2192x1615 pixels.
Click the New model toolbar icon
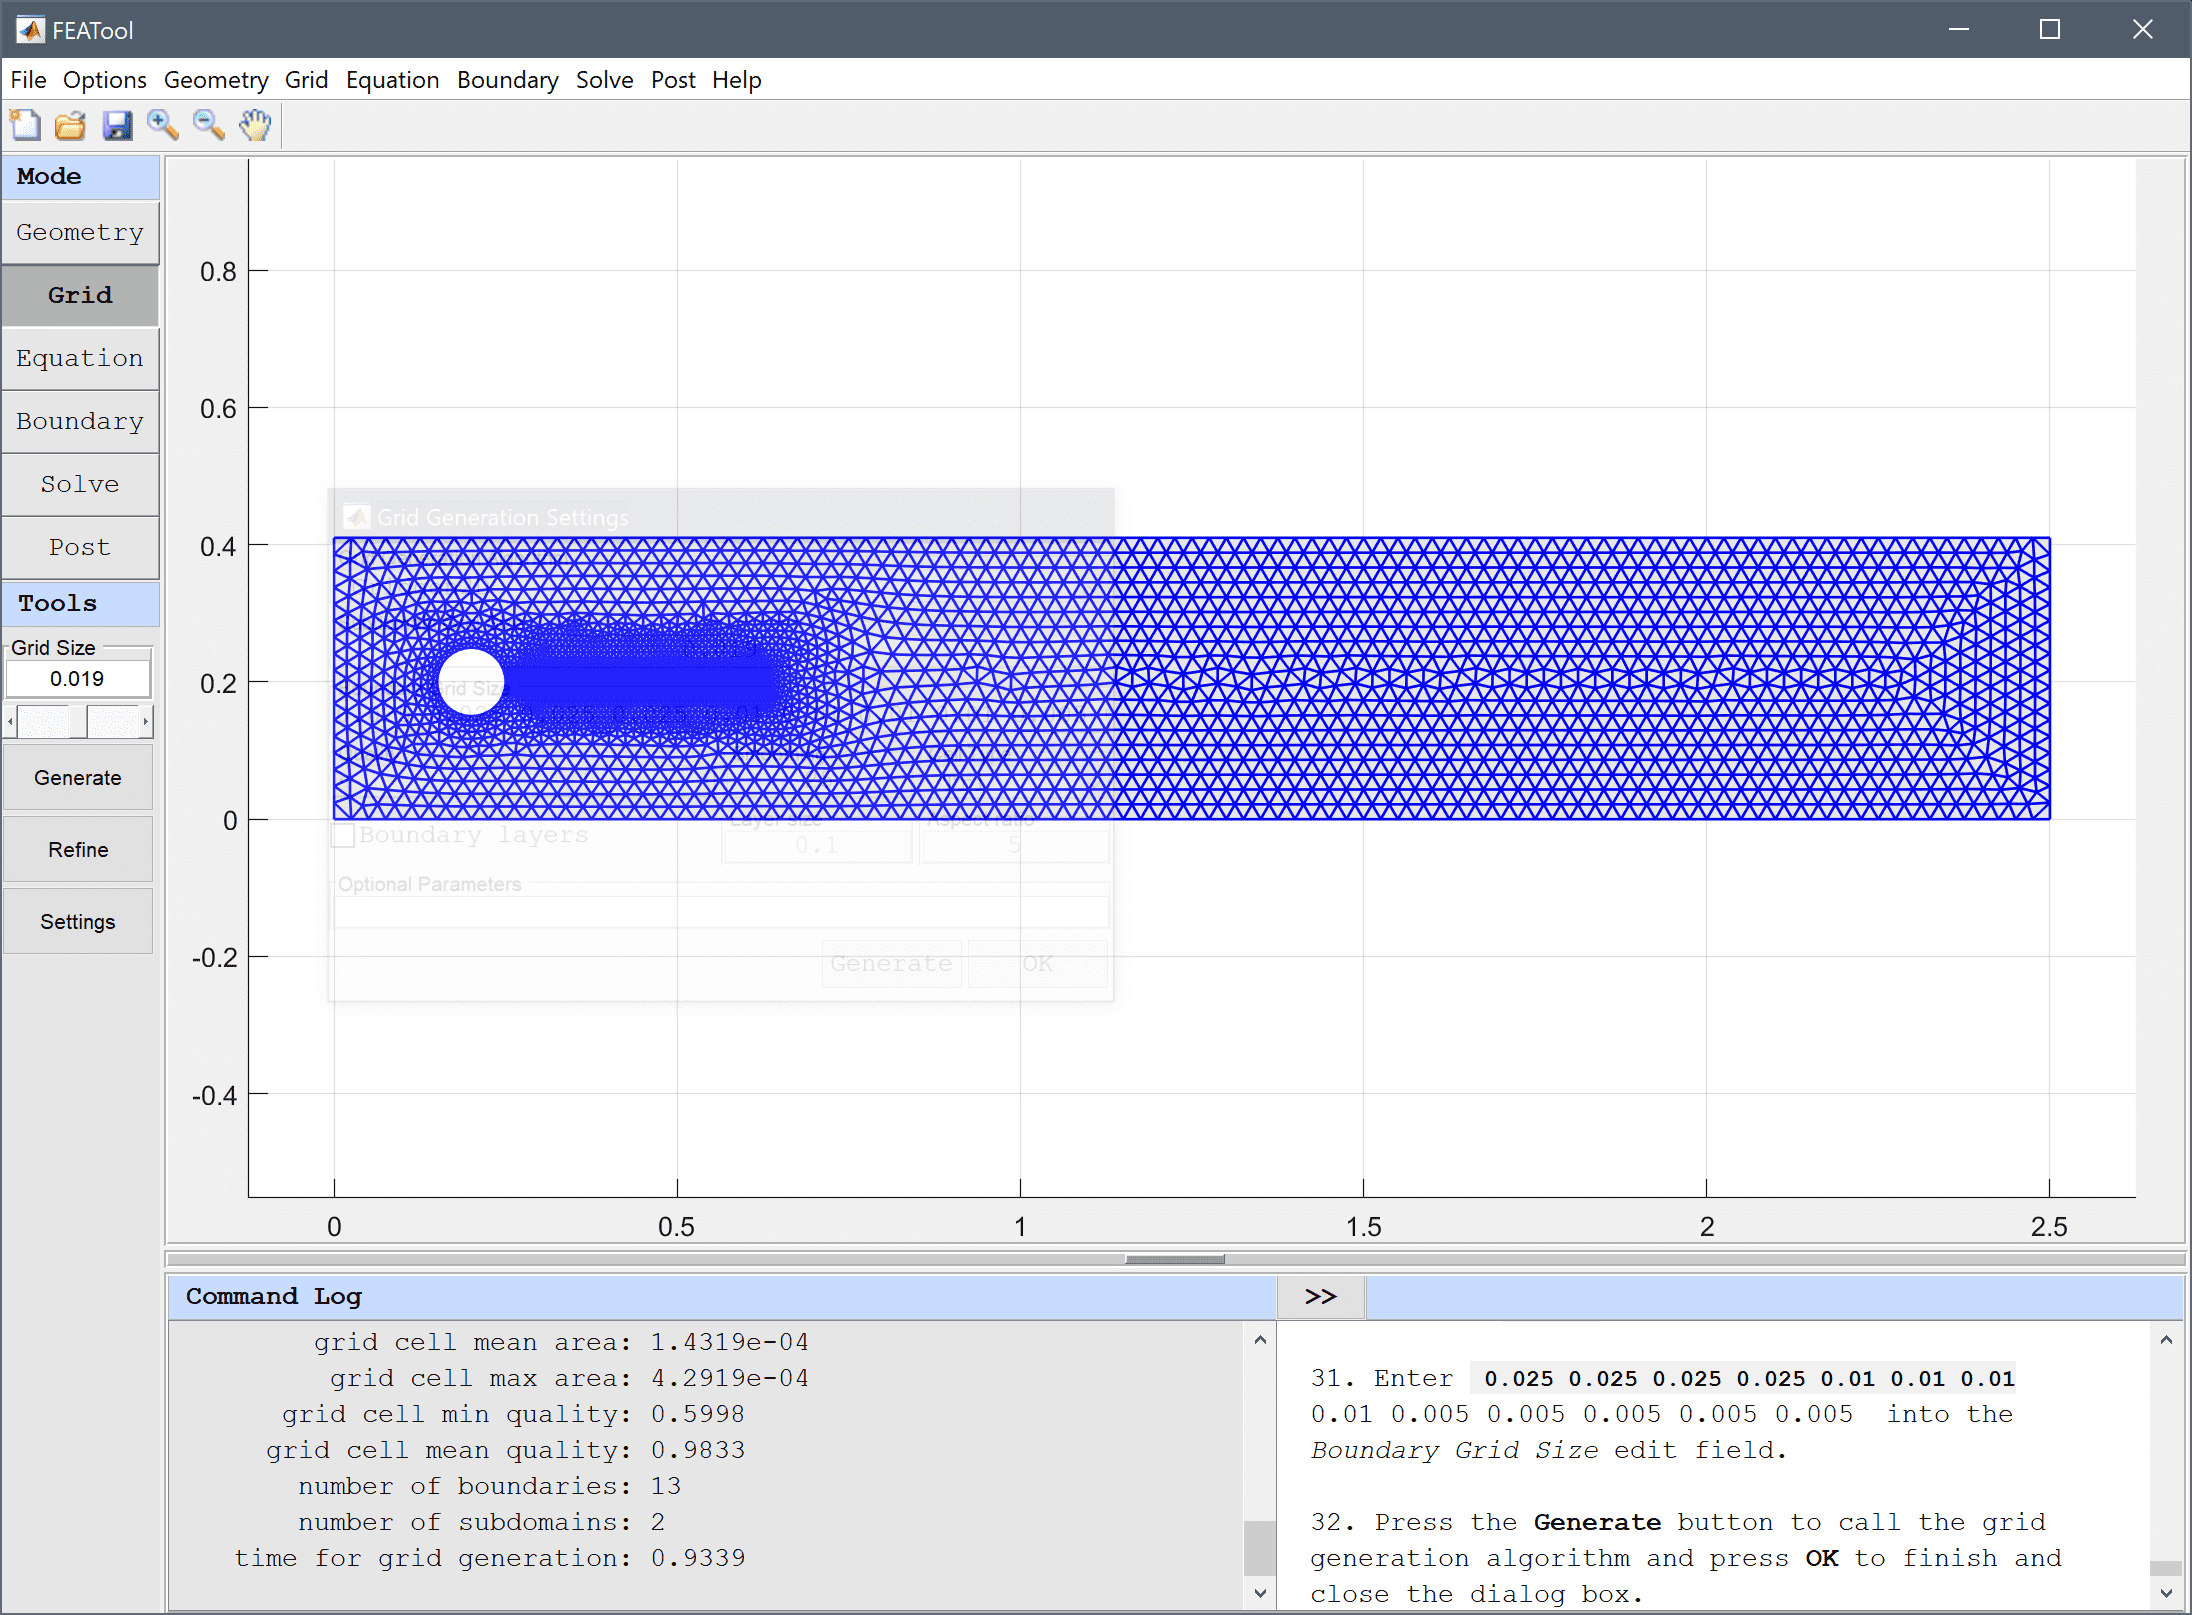click(25, 125)
